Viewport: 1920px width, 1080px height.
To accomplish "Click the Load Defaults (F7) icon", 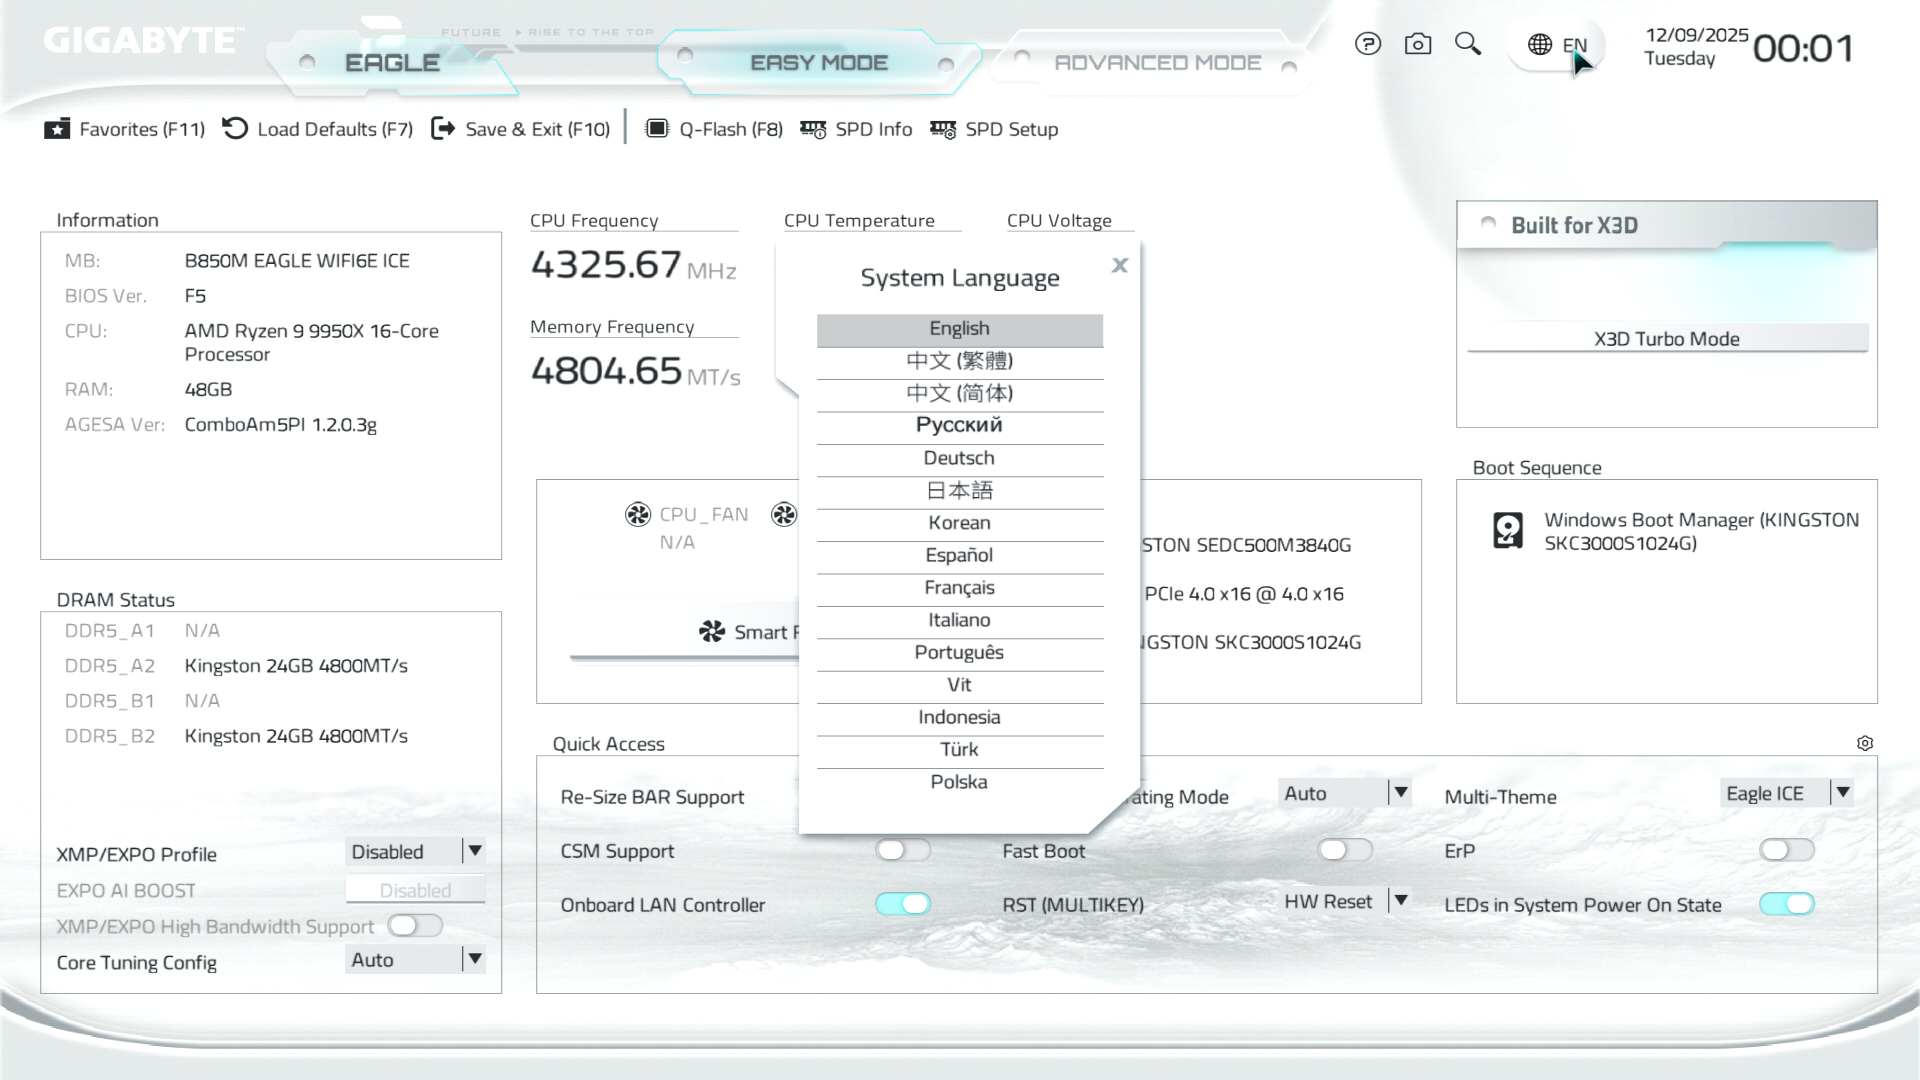I will coord(235,129).
